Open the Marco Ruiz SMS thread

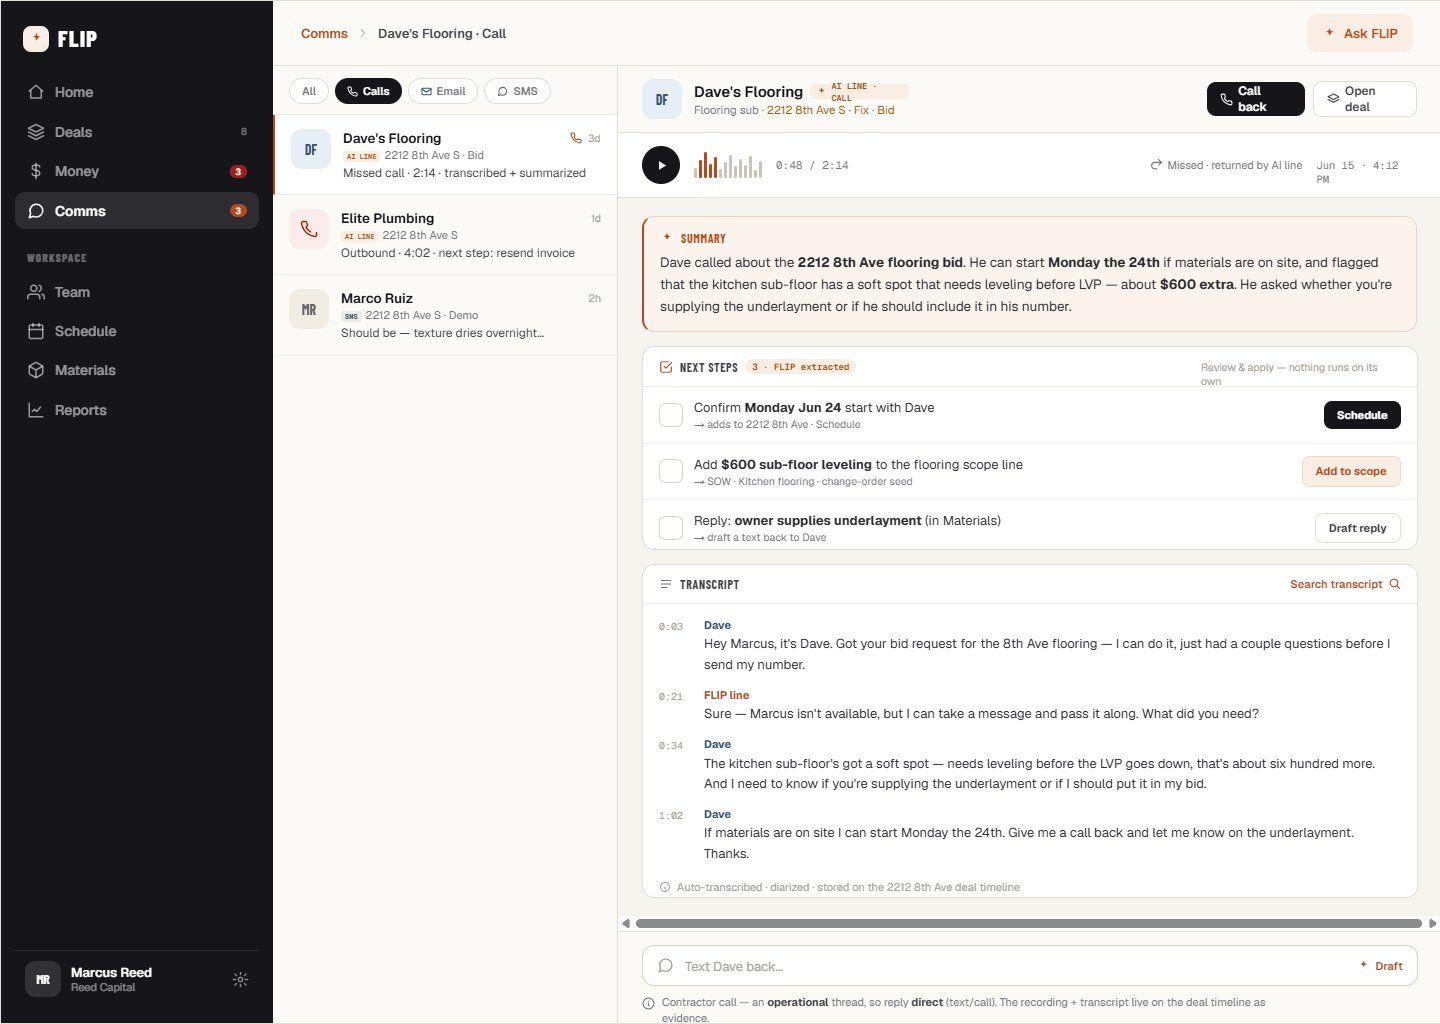tap(445, 315)
